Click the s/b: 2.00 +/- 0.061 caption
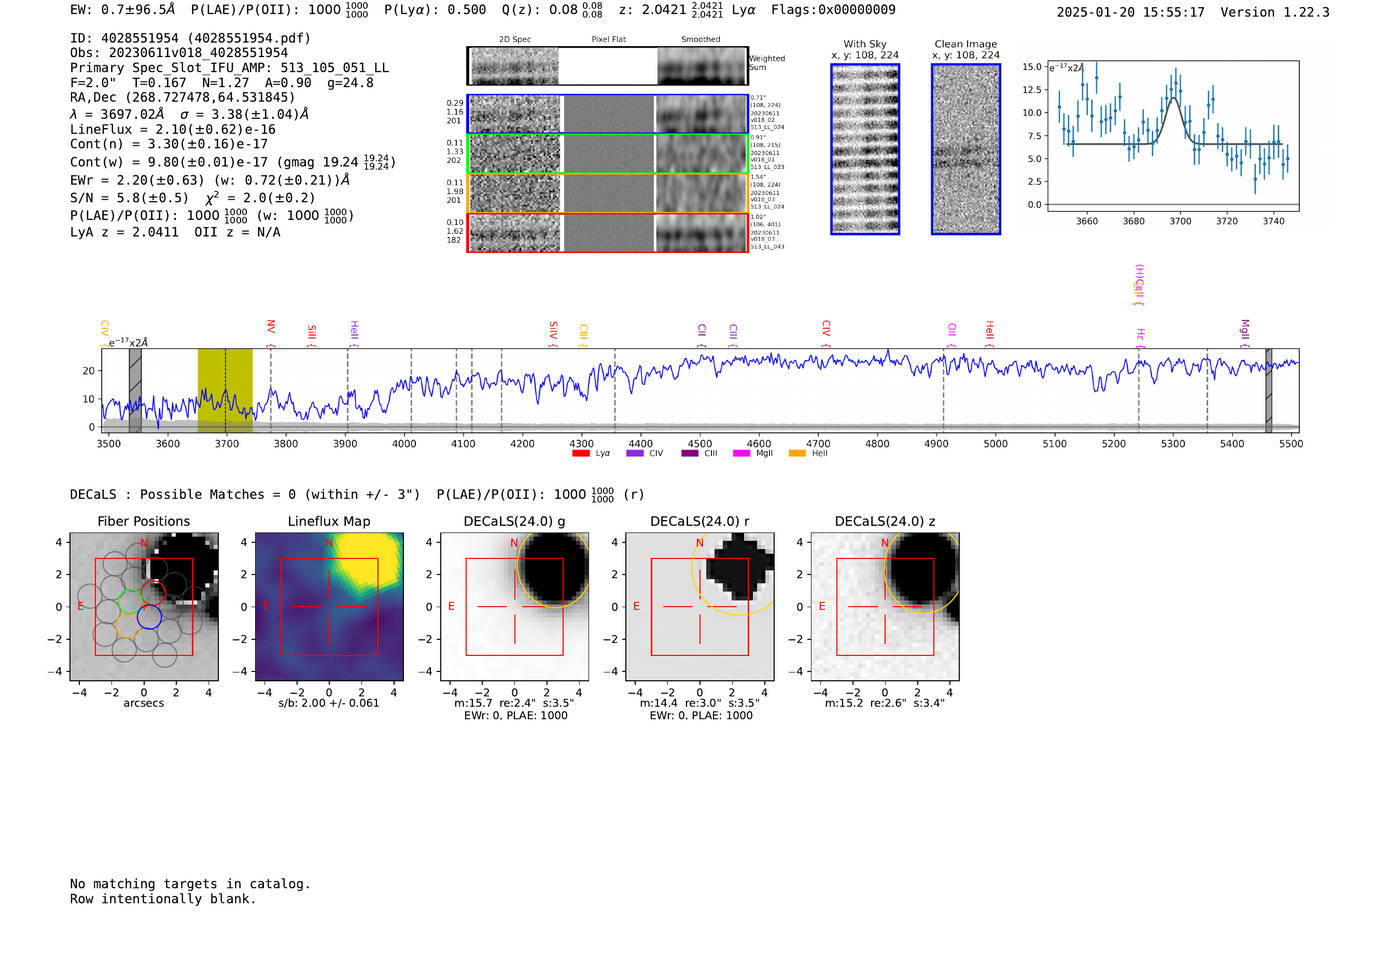The image size is (1400, 953). 329,703
